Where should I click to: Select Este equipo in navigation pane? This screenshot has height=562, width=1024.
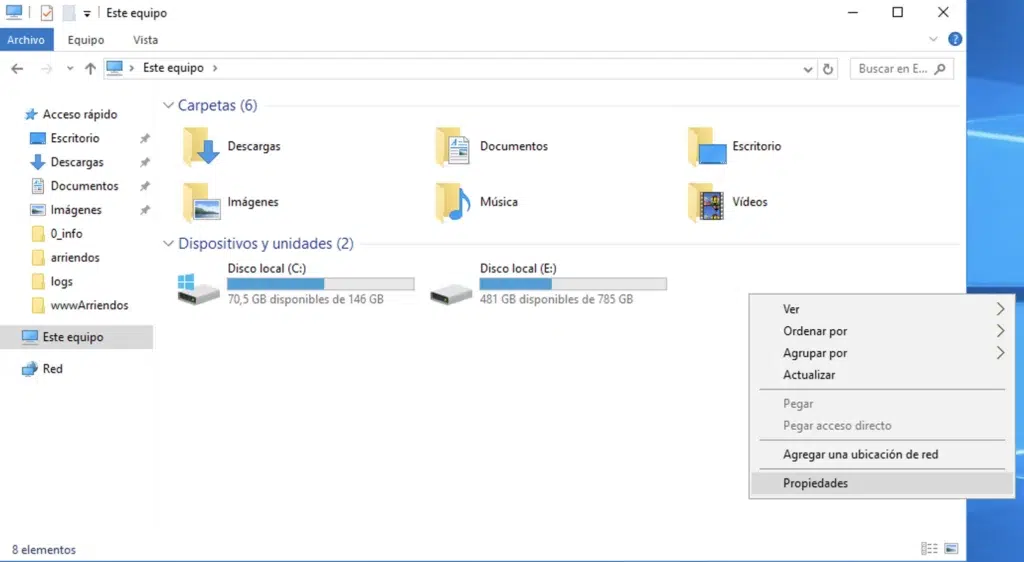76,337
